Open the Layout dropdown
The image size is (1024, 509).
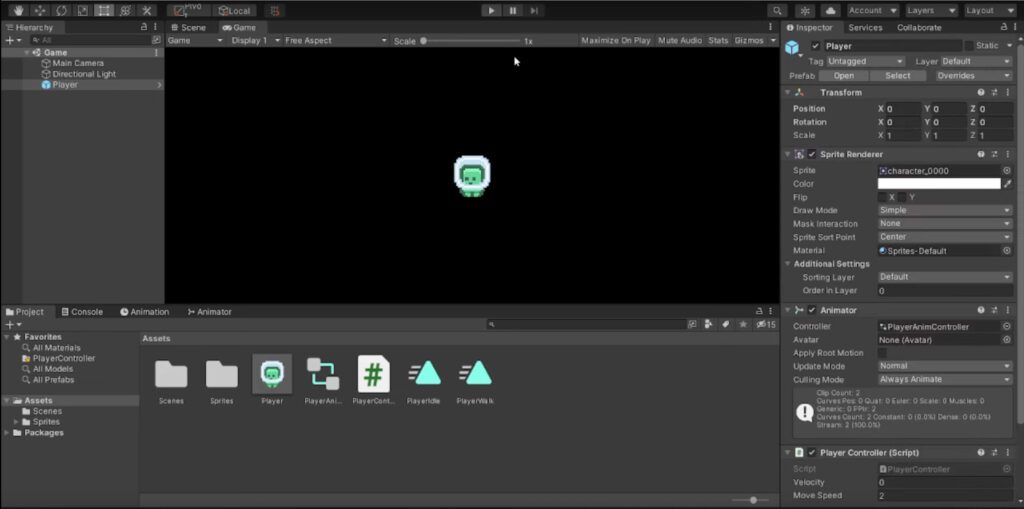click(989, 10)
